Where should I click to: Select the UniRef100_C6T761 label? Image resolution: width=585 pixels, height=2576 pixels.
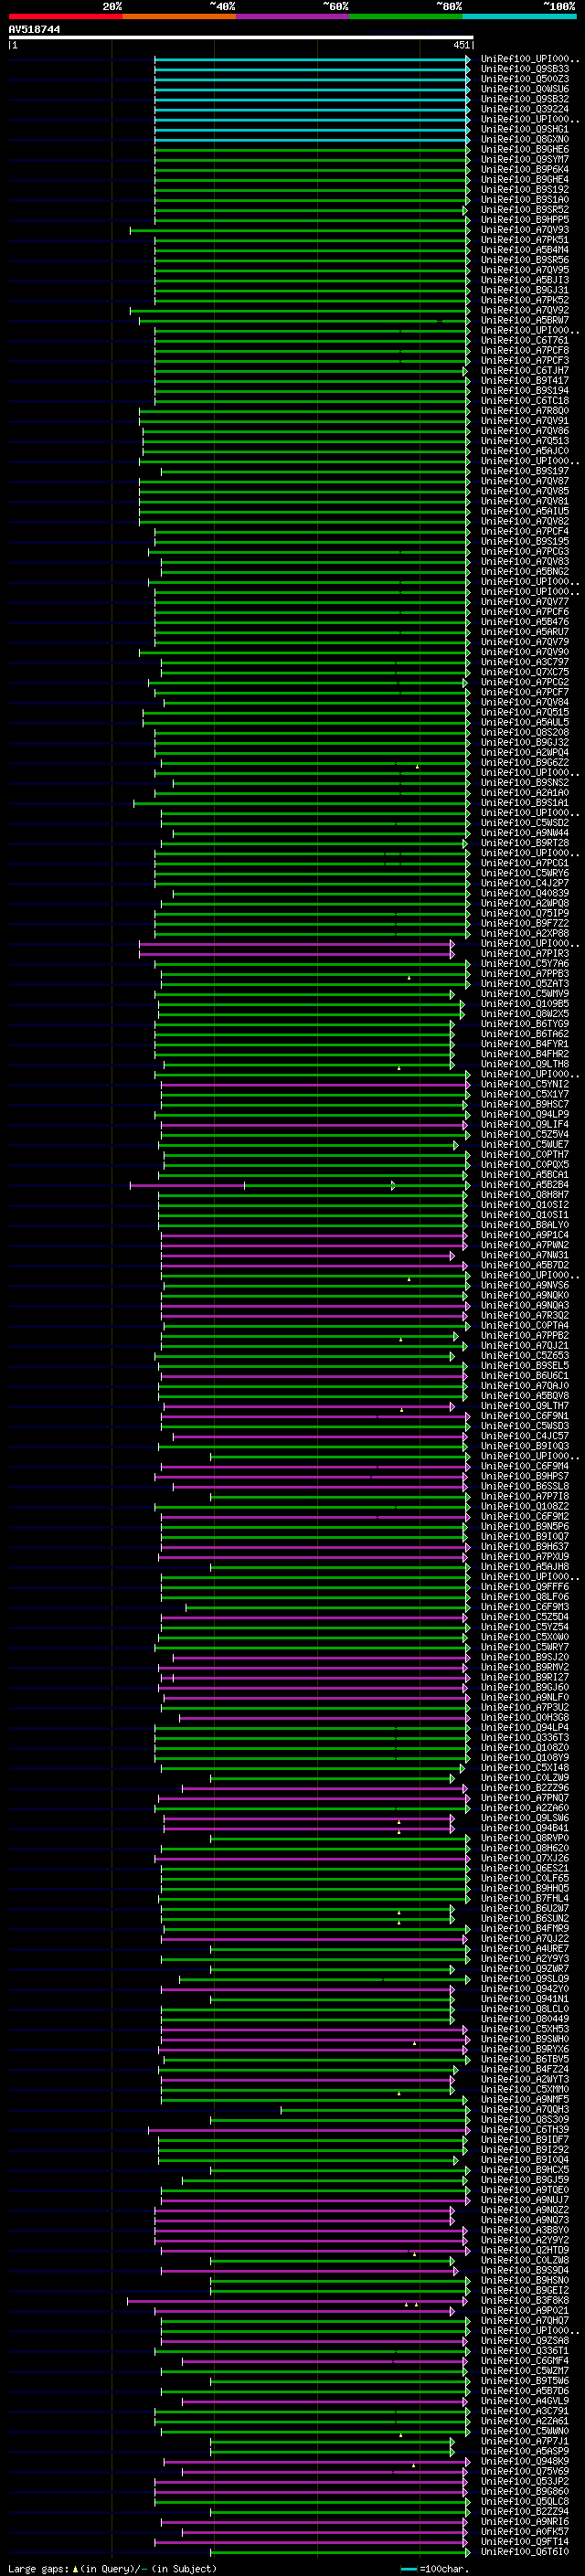click(524, 340)
